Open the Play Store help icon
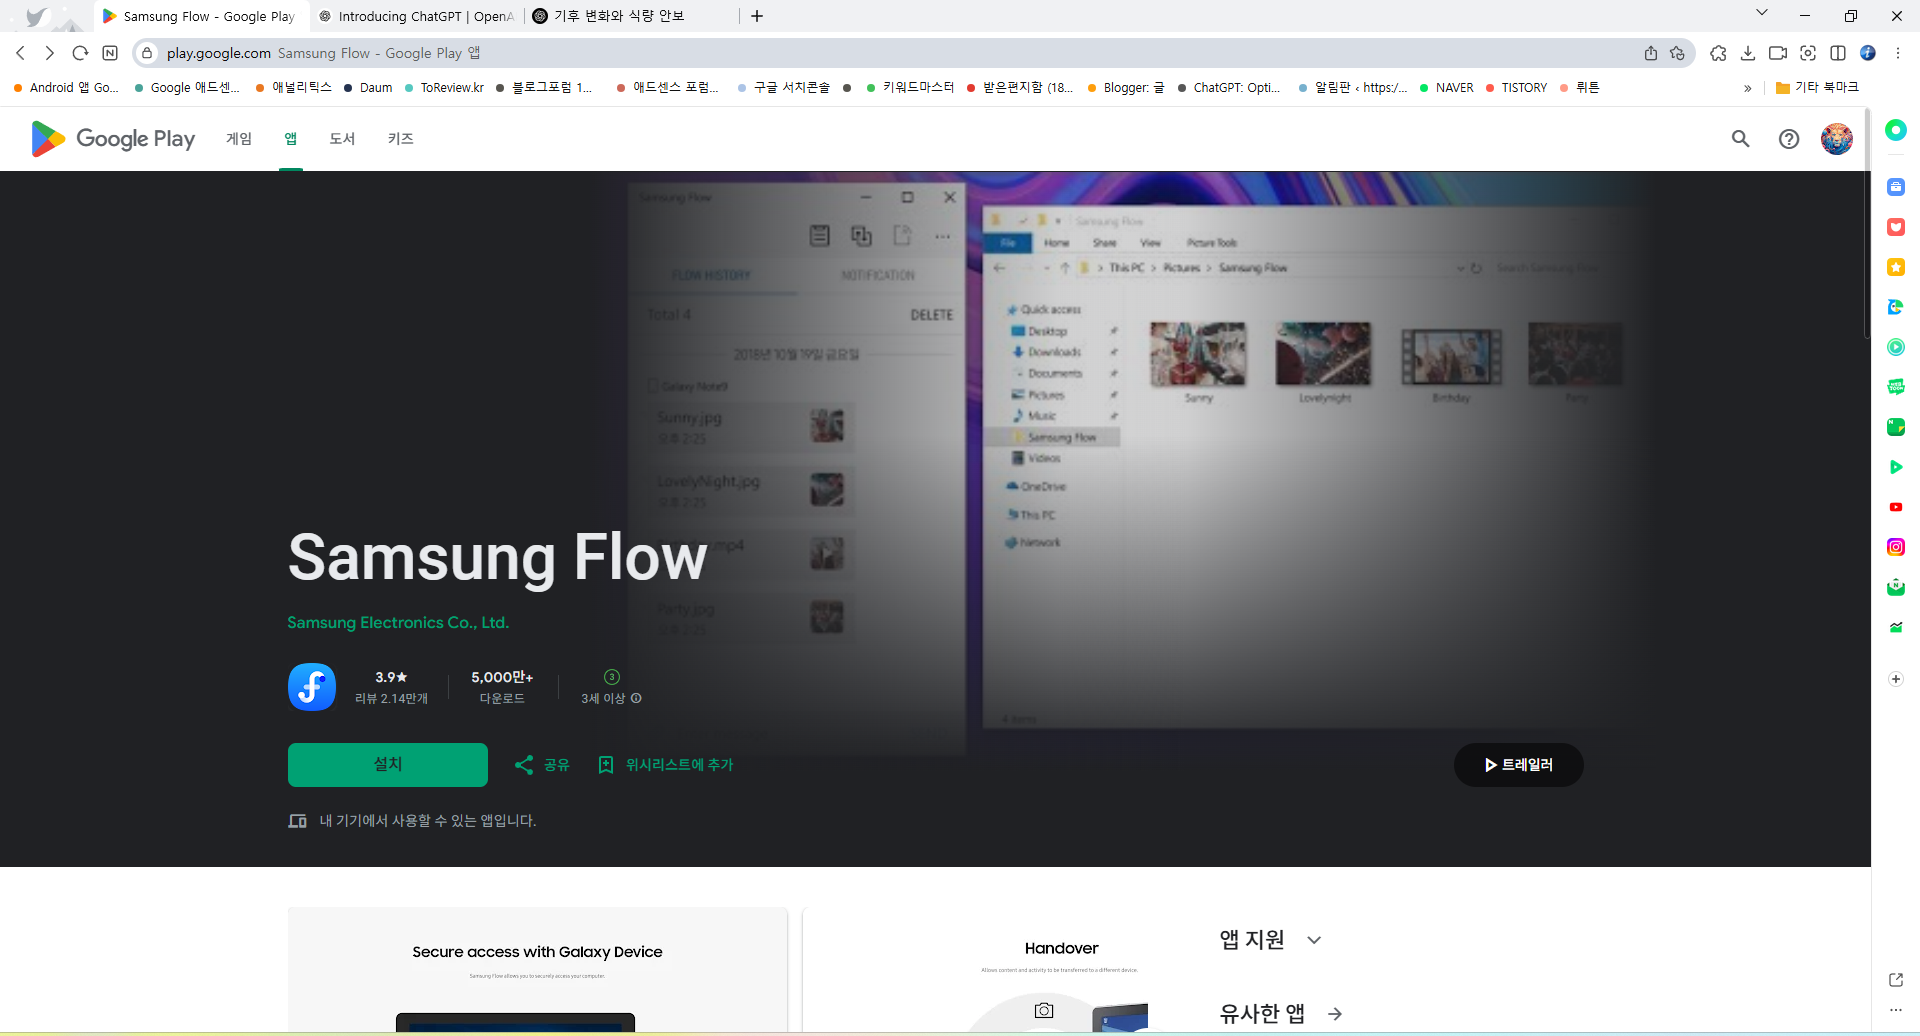Screen dimensions: 1920x1036 click(1789, 139)
